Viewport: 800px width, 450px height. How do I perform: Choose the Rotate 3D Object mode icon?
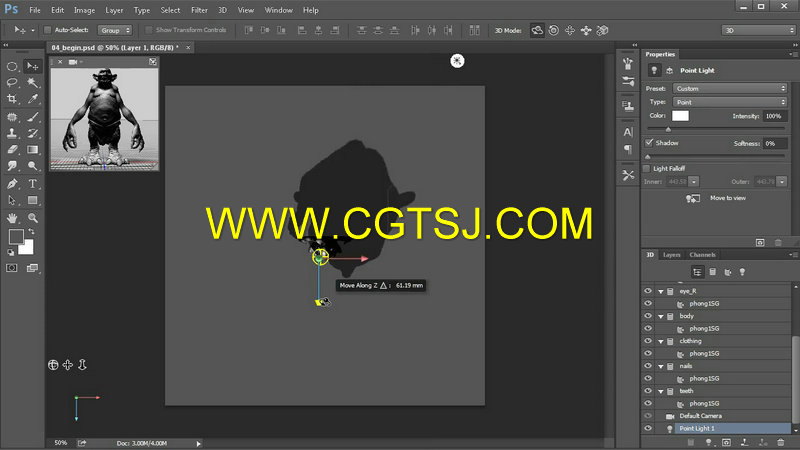pos(537,31)
